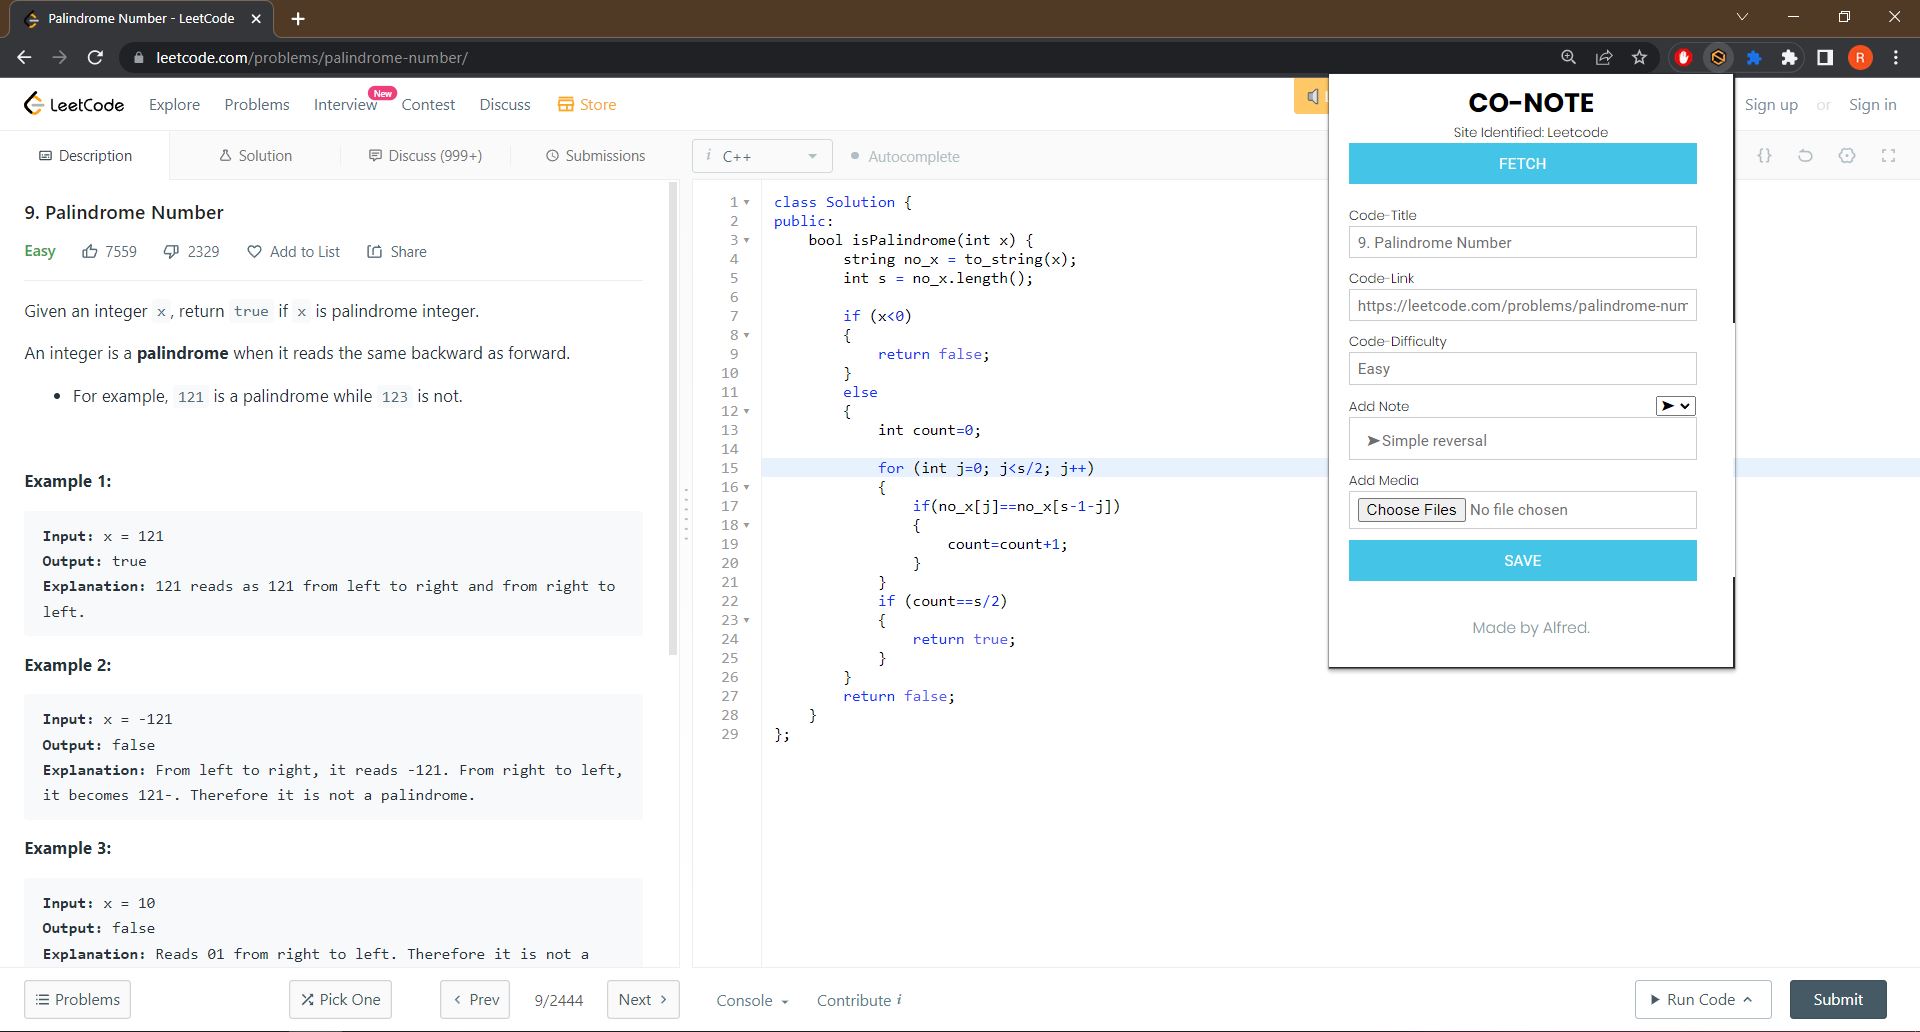Click the browser share page icon
This screenshot has height=1032, width=1920.
tap(1604, 58)
